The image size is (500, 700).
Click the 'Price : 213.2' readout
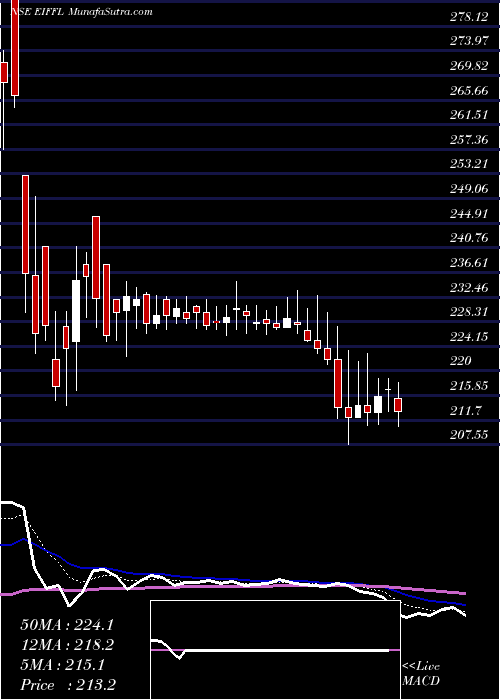pos(68,685)
